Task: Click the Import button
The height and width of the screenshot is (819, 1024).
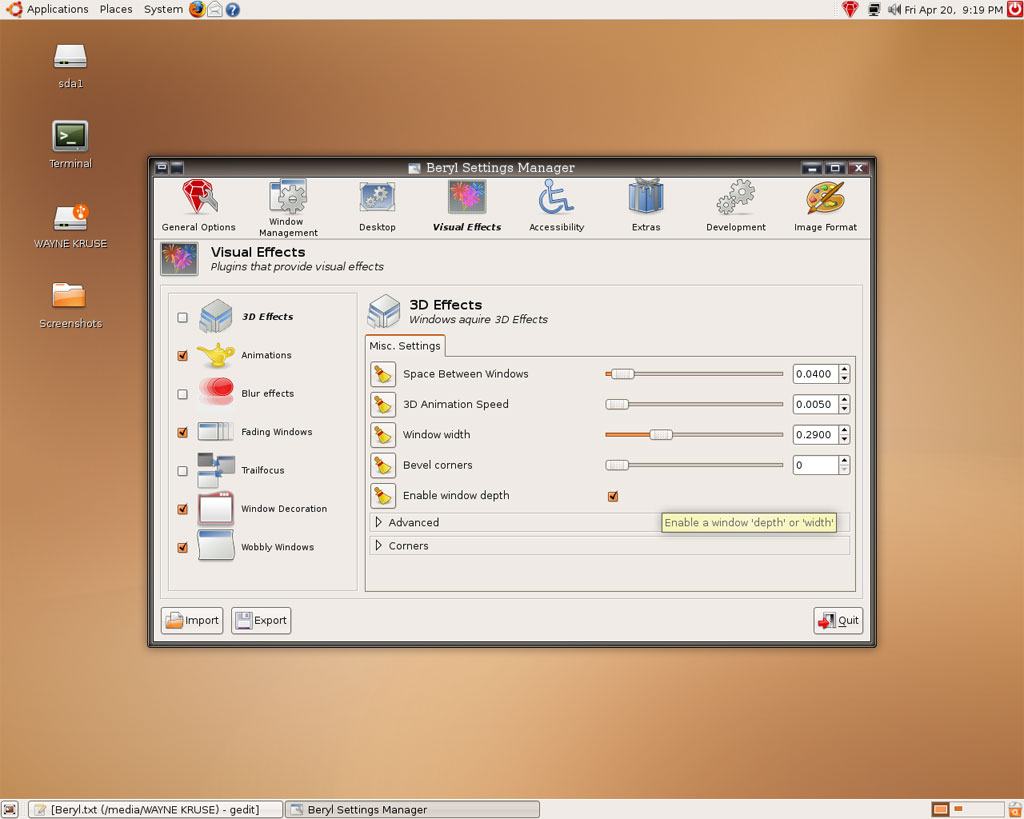Action: pyautogui.click(x=192, y=620)
